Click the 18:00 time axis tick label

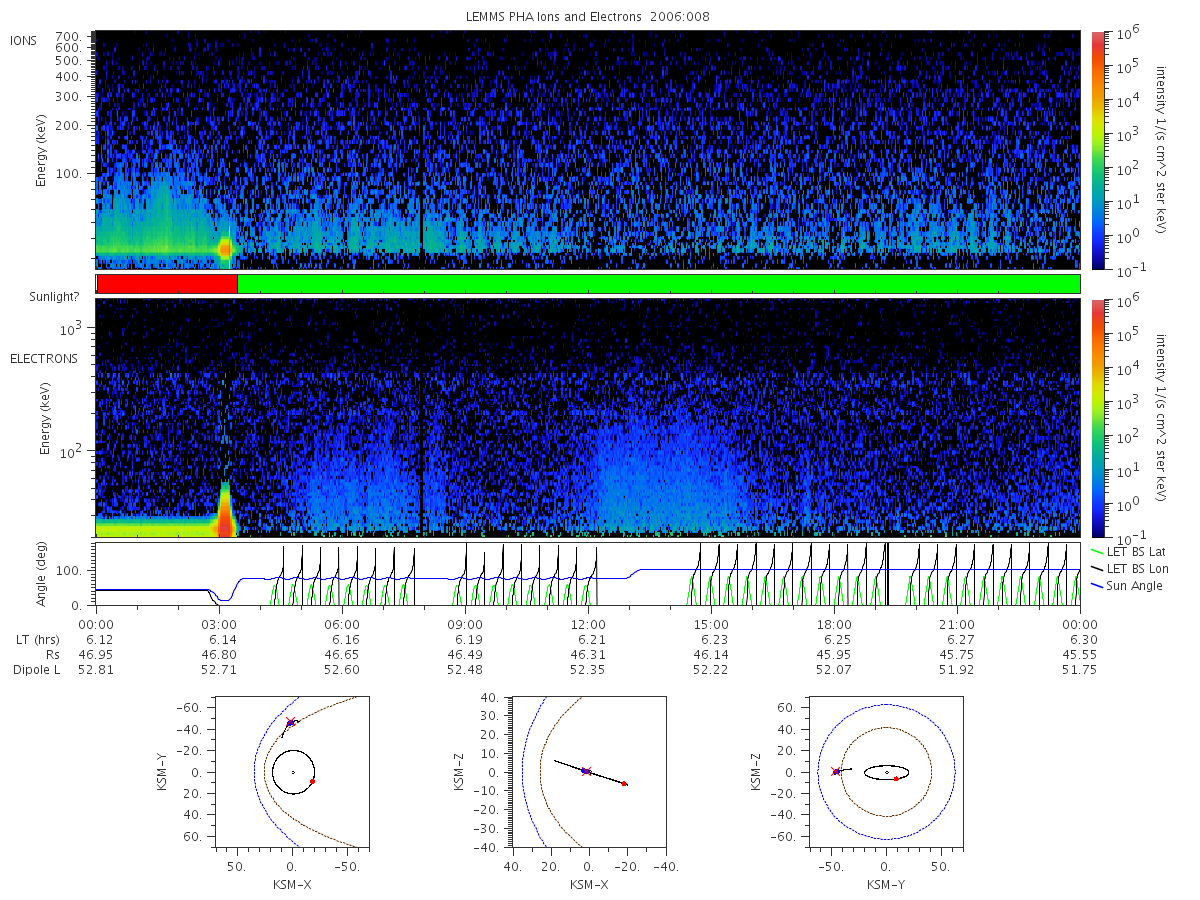(x=834, y=623)
